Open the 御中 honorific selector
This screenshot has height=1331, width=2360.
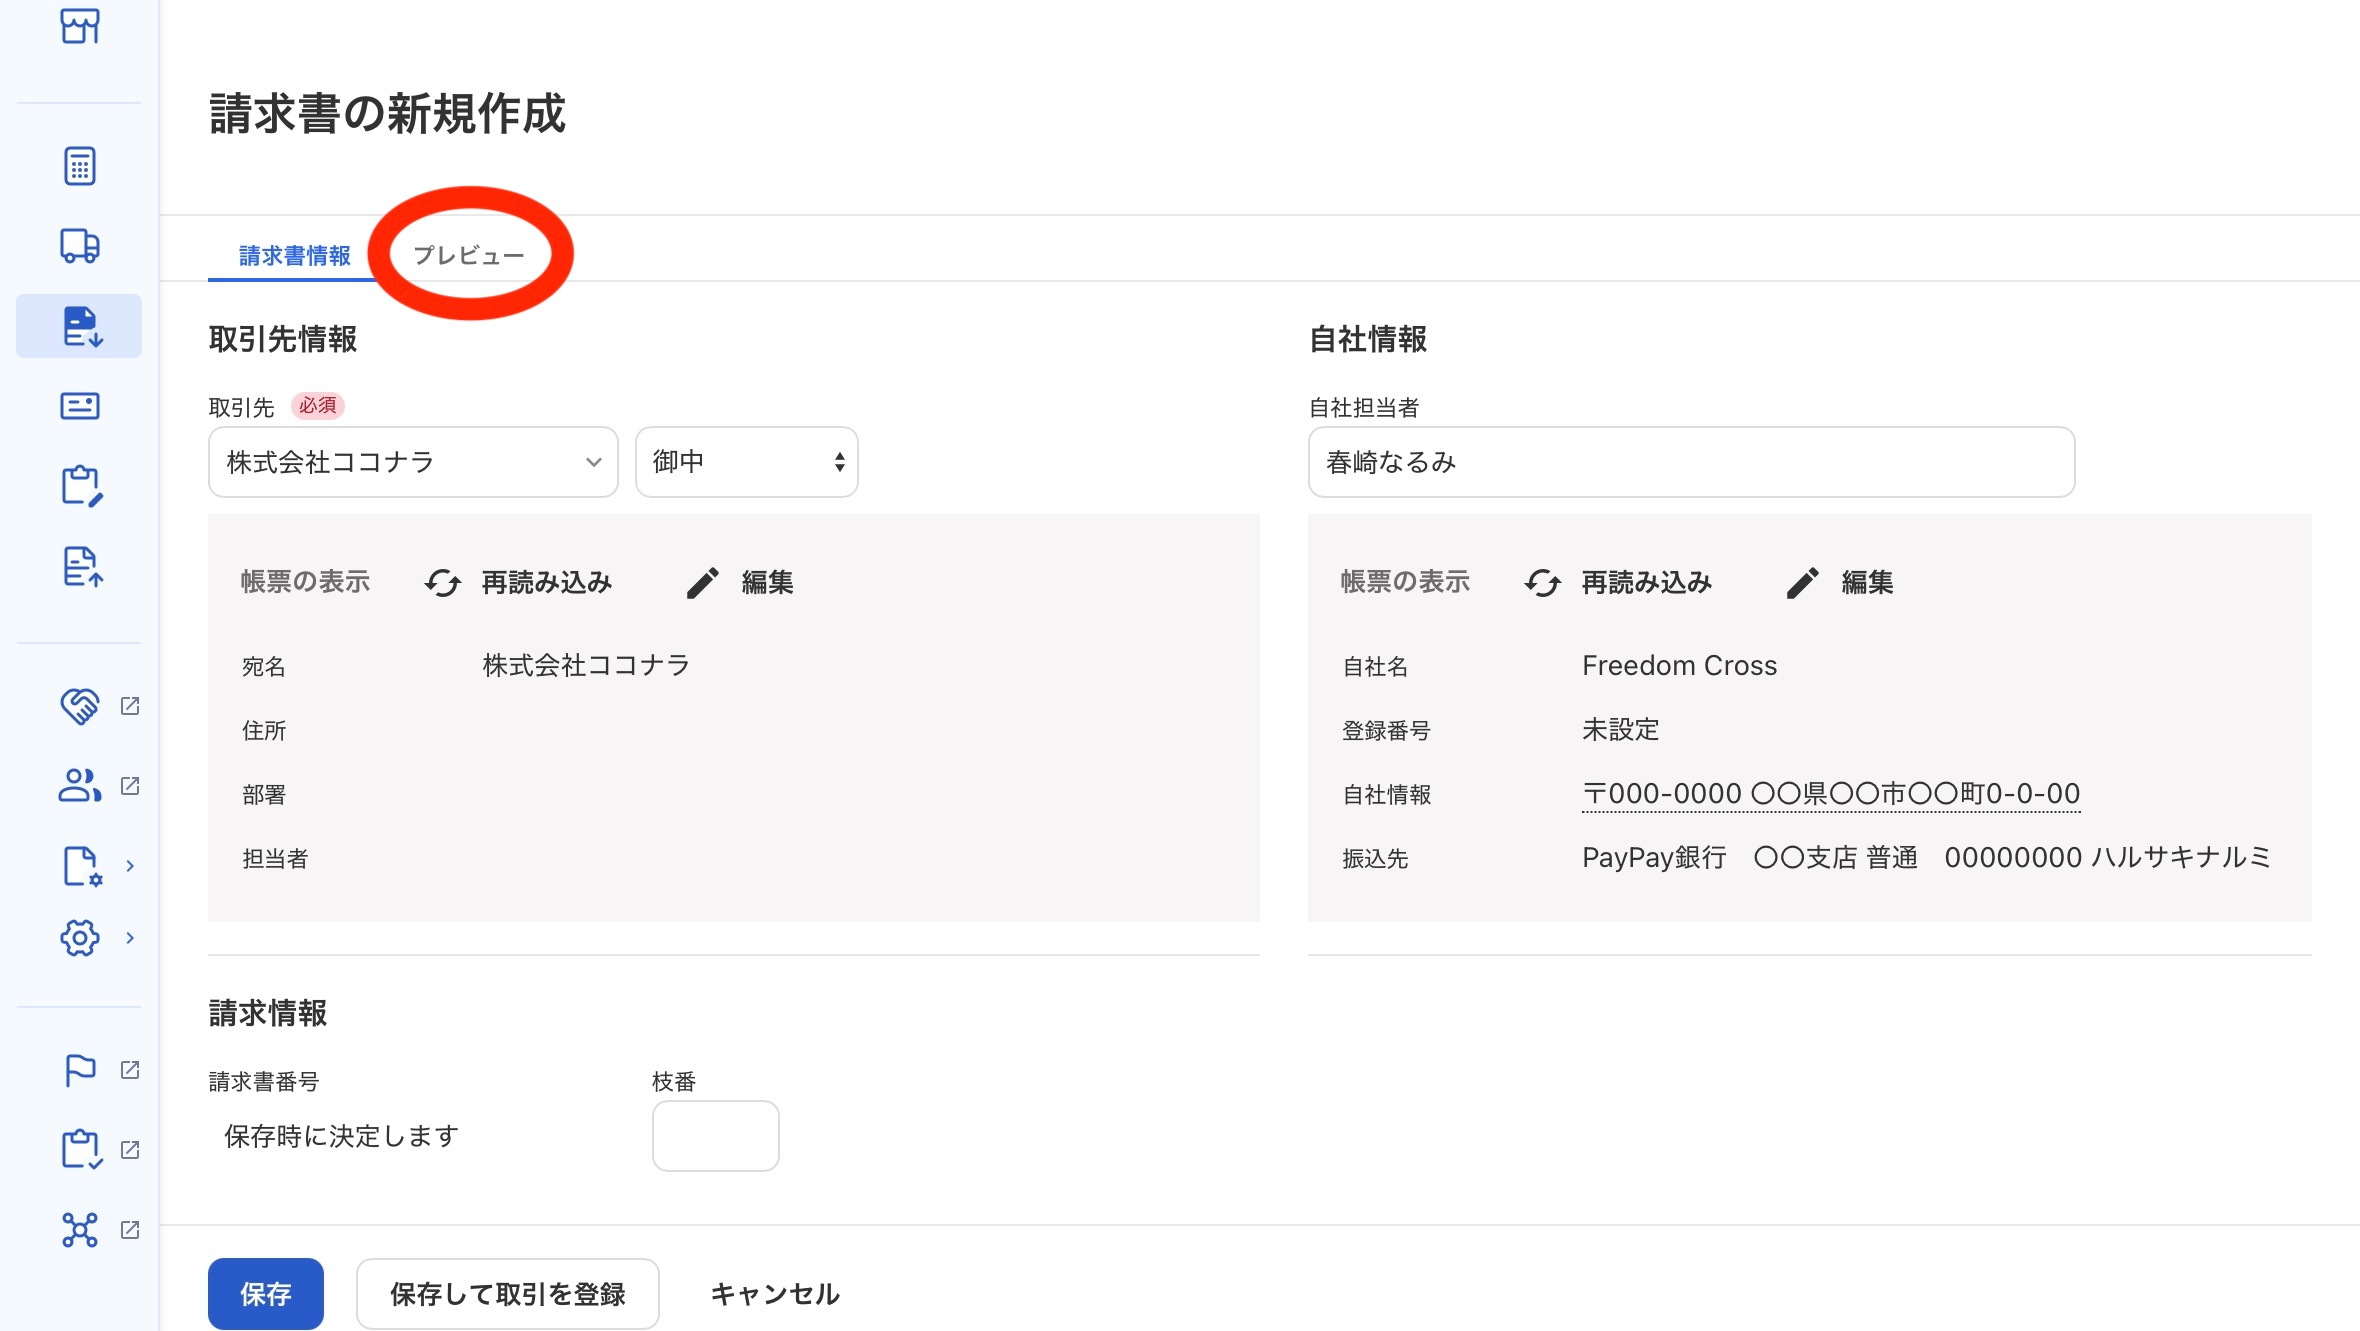(x=746, y=462)
